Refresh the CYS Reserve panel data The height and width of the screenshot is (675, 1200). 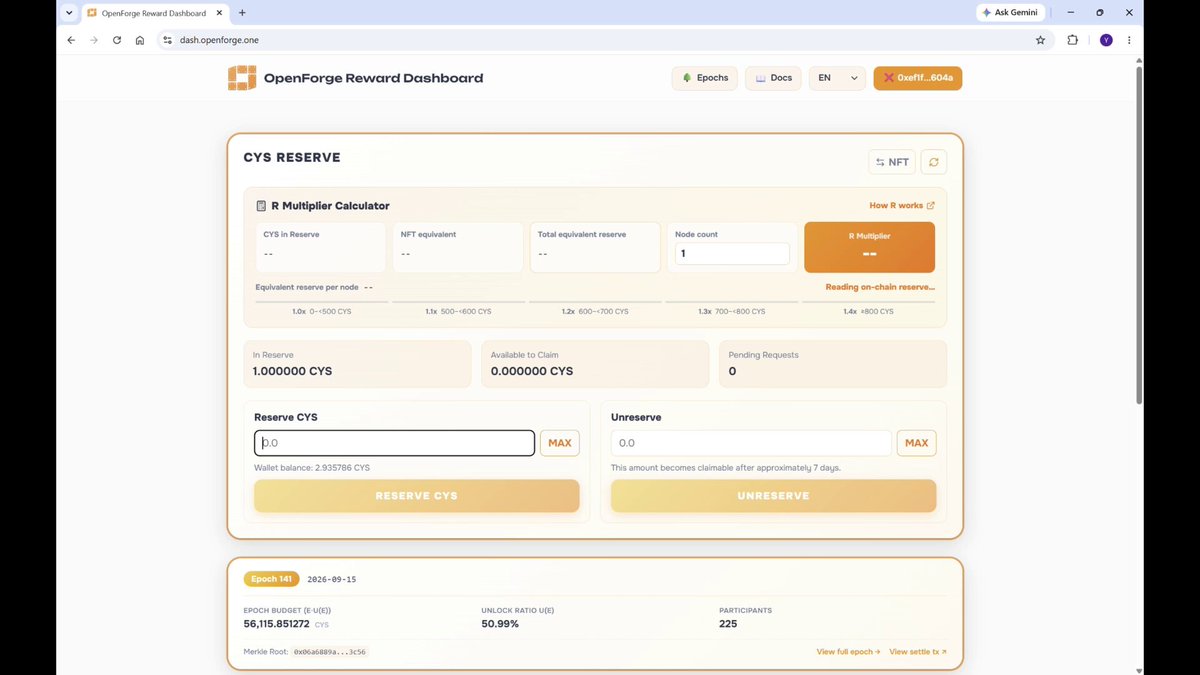(x=934, y=162)
